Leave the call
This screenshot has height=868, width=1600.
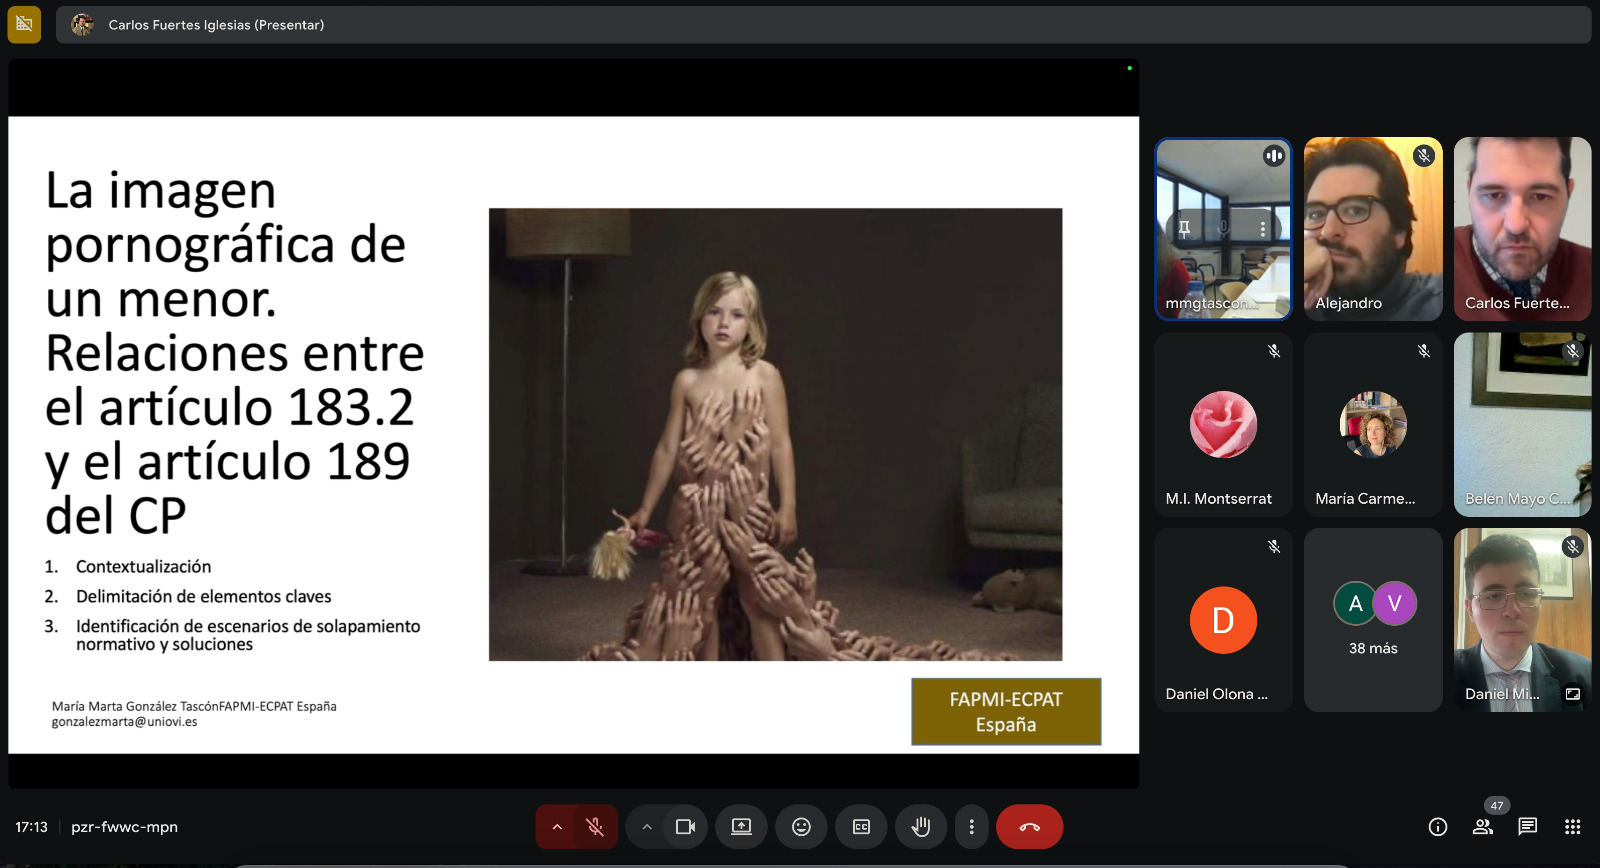(x=1029, y=827)
